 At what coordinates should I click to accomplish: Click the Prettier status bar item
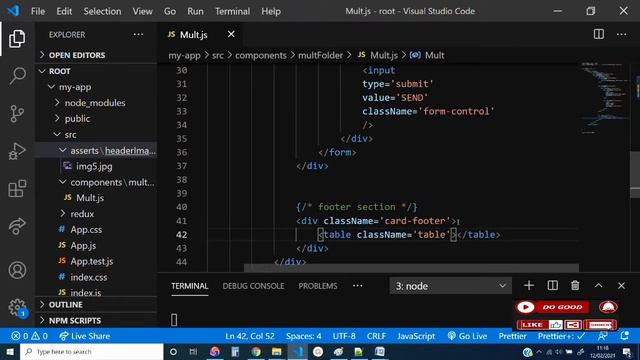tap(512, 336)
